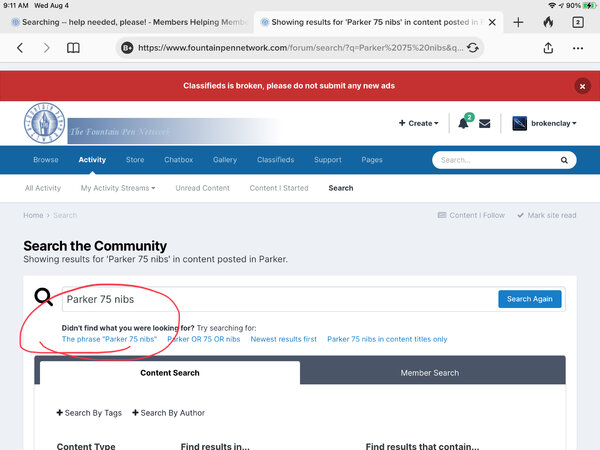The width and height of the screenshot is (600, 450).
Task: Open the Support menu item
Action: pos(328,160)
